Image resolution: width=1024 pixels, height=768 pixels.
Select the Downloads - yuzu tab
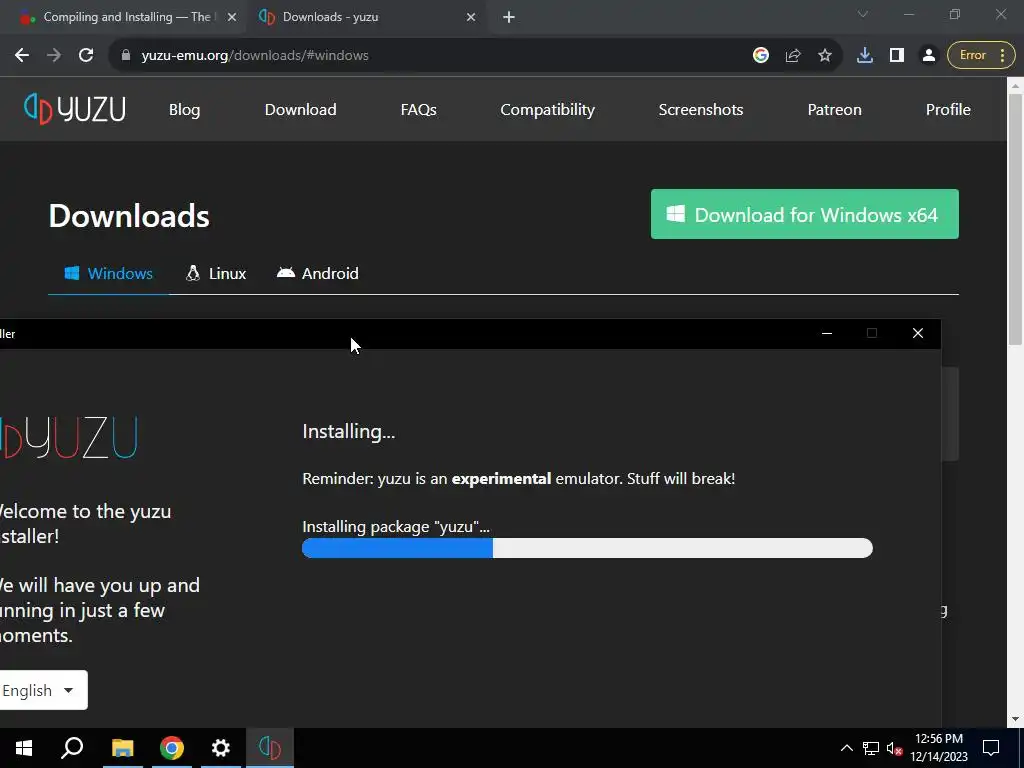click(366, 17)
